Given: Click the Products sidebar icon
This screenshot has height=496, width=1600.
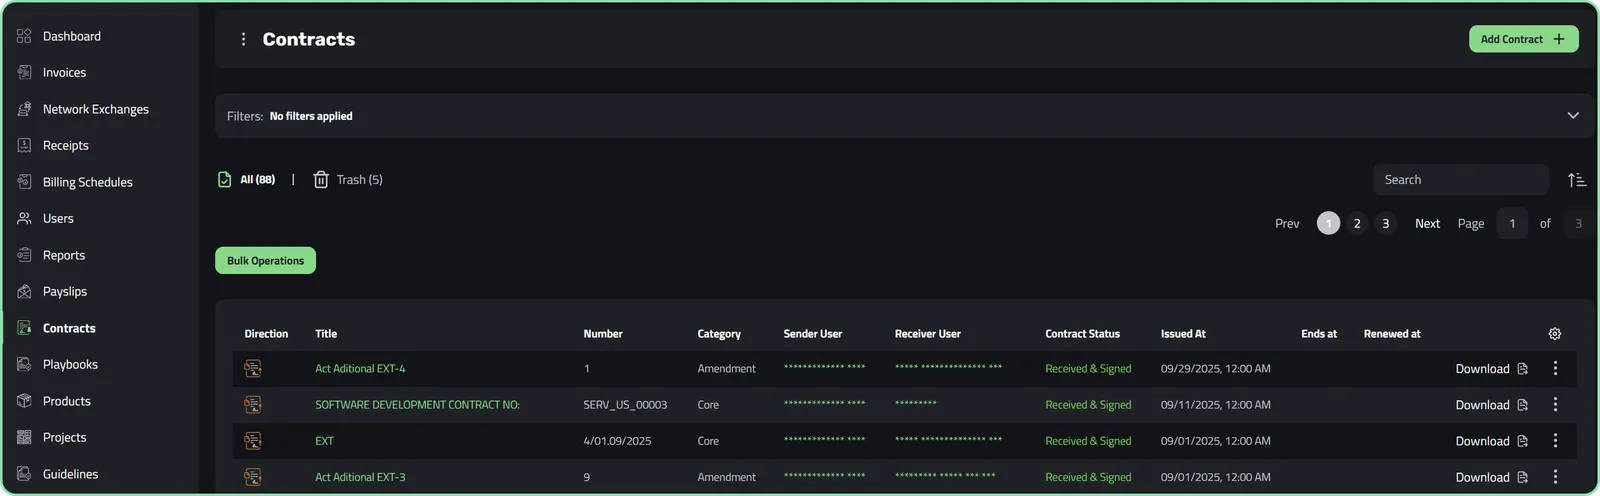Looking at the screenshot, I should (x=24, y=401).
